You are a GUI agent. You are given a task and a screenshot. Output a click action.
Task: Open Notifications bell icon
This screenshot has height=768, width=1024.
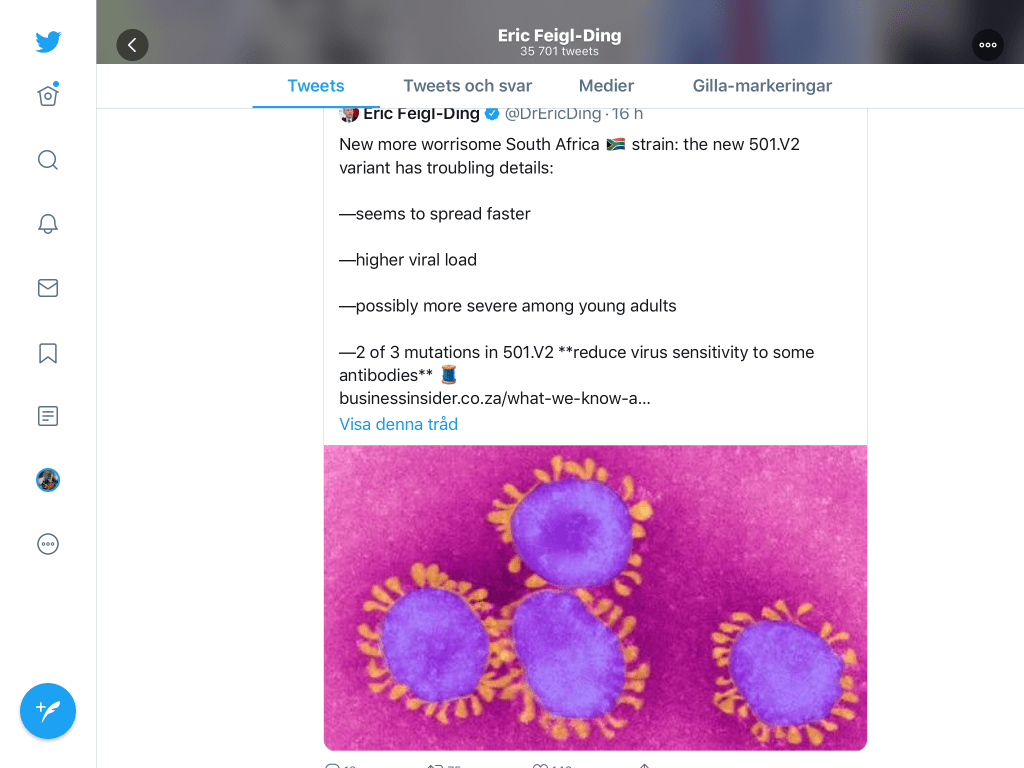pyautogui.click(x=48, y=224)
